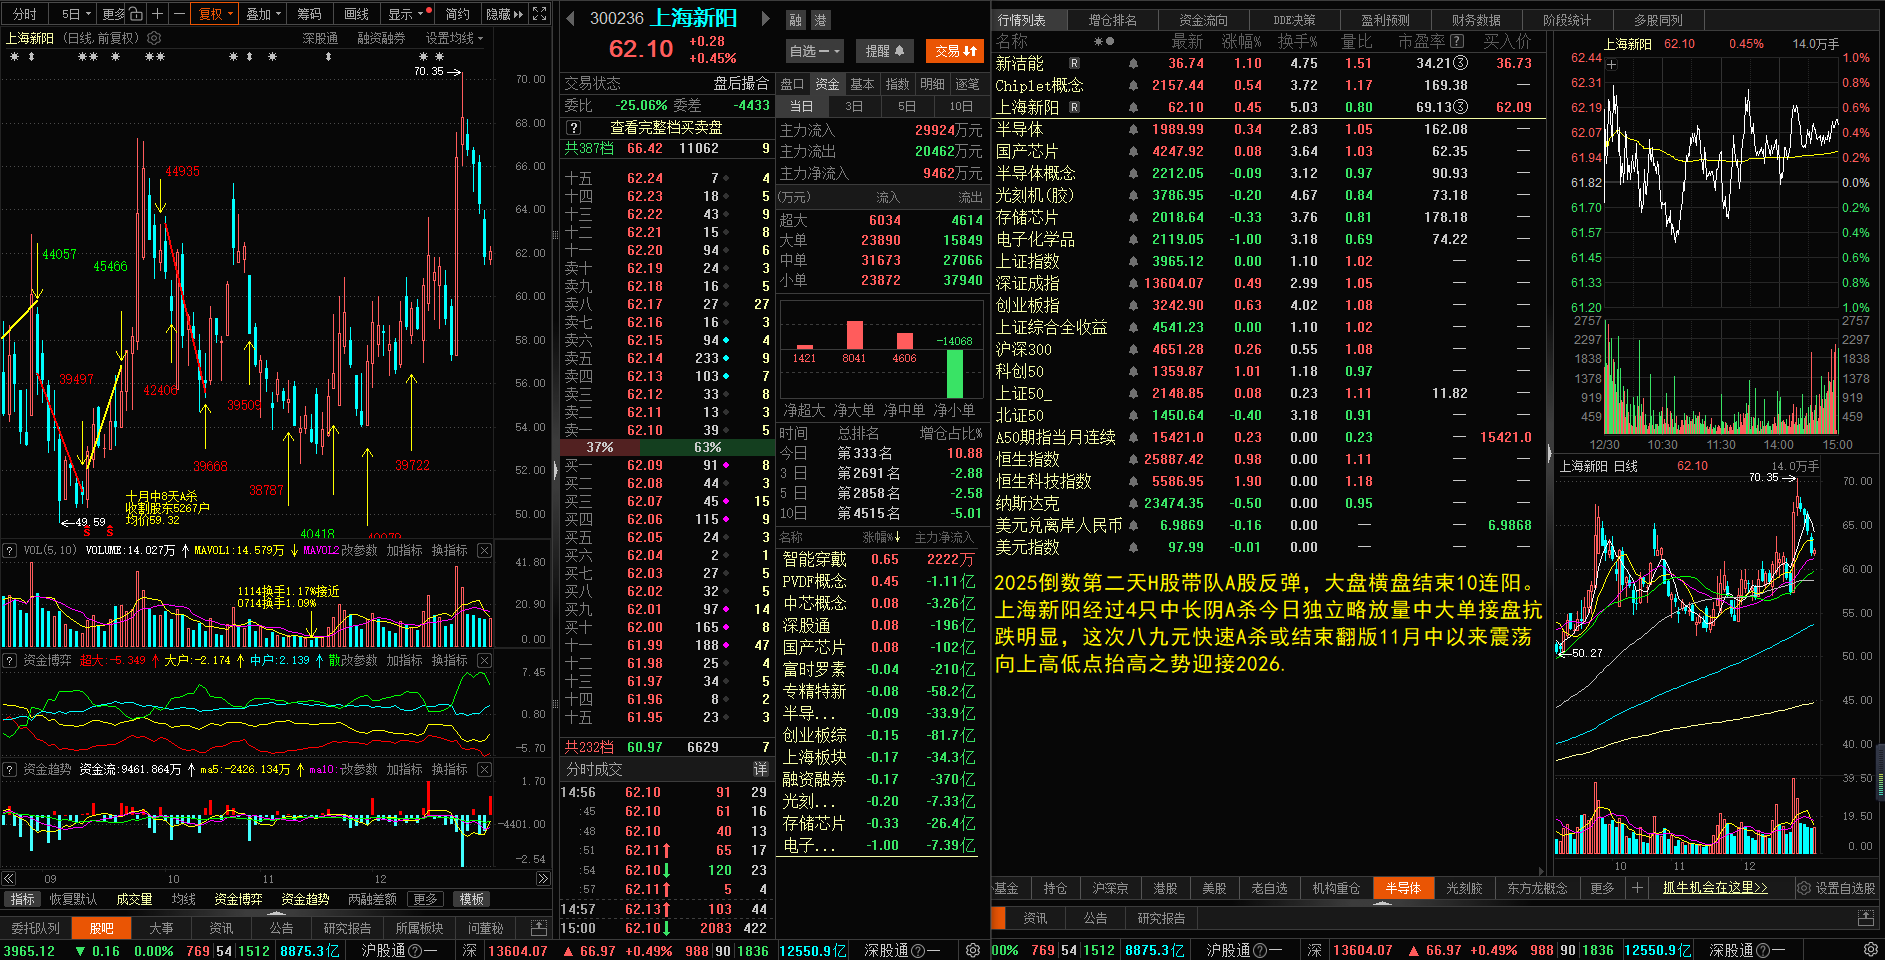The width and height of the screenshot is (1885, 960).
Task: Click the green 净小单 -14068 bar
Action: click(x=955, y=373)
